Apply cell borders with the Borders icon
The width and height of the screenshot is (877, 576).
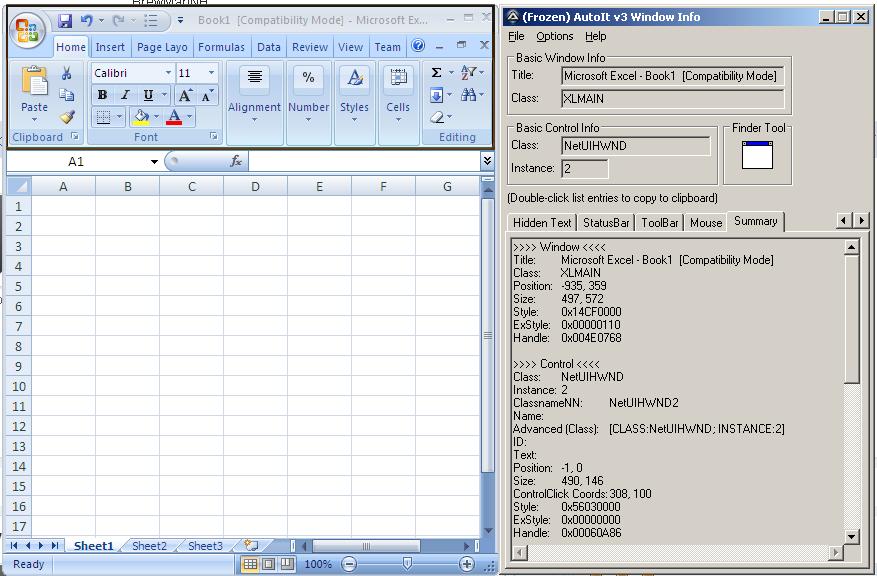pyautogui.click(x=103, y=117)
